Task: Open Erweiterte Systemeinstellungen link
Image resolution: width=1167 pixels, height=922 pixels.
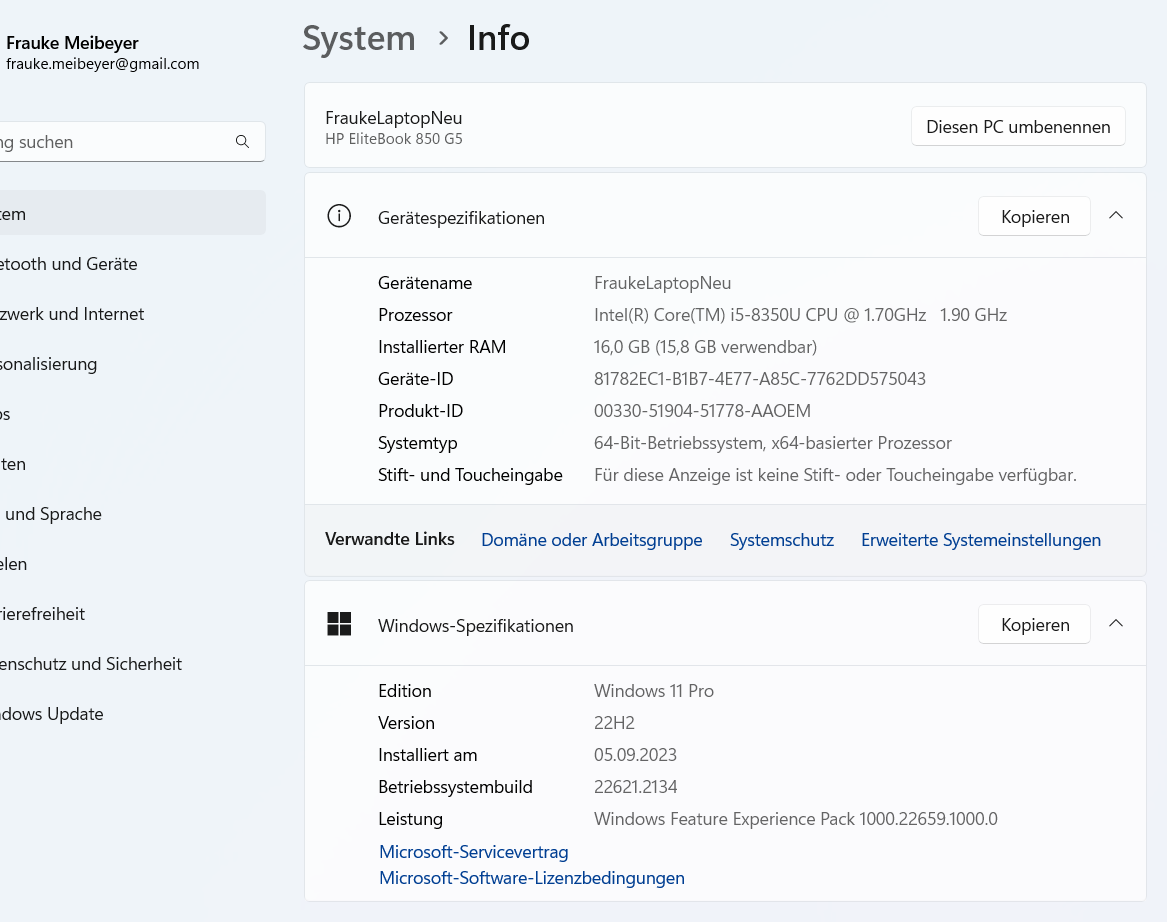Action: pos(980,540)
